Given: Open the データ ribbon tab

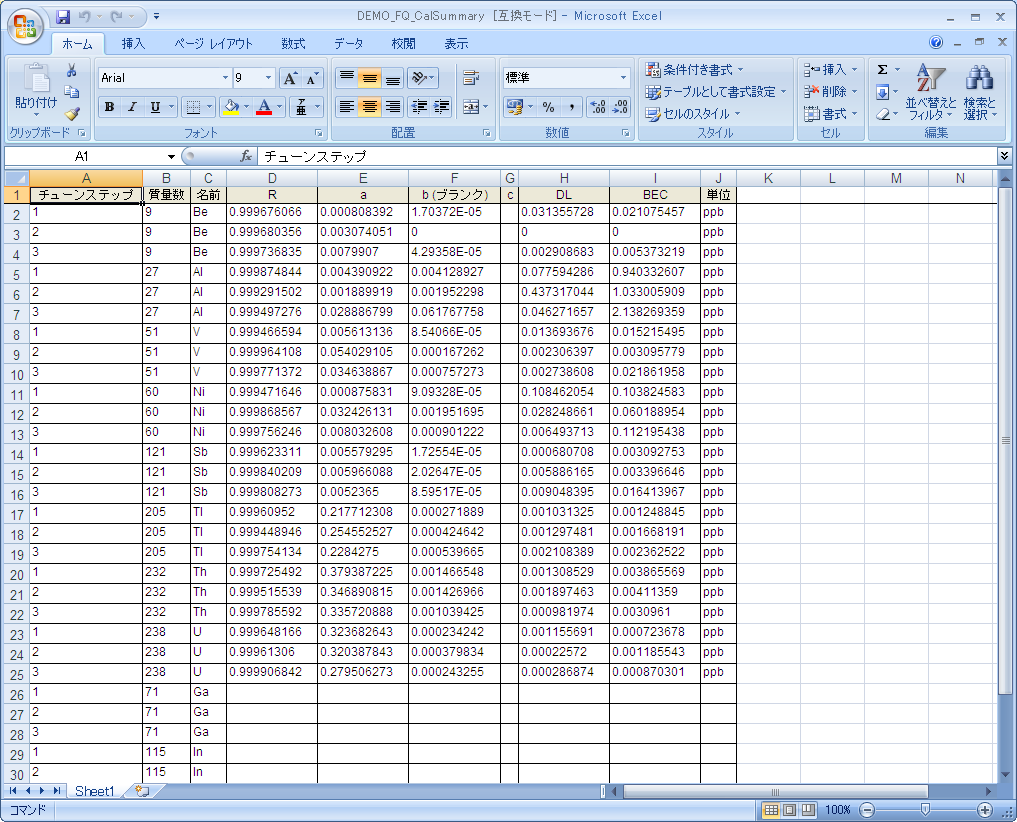Looking at the screenshot, I should 348,43.
